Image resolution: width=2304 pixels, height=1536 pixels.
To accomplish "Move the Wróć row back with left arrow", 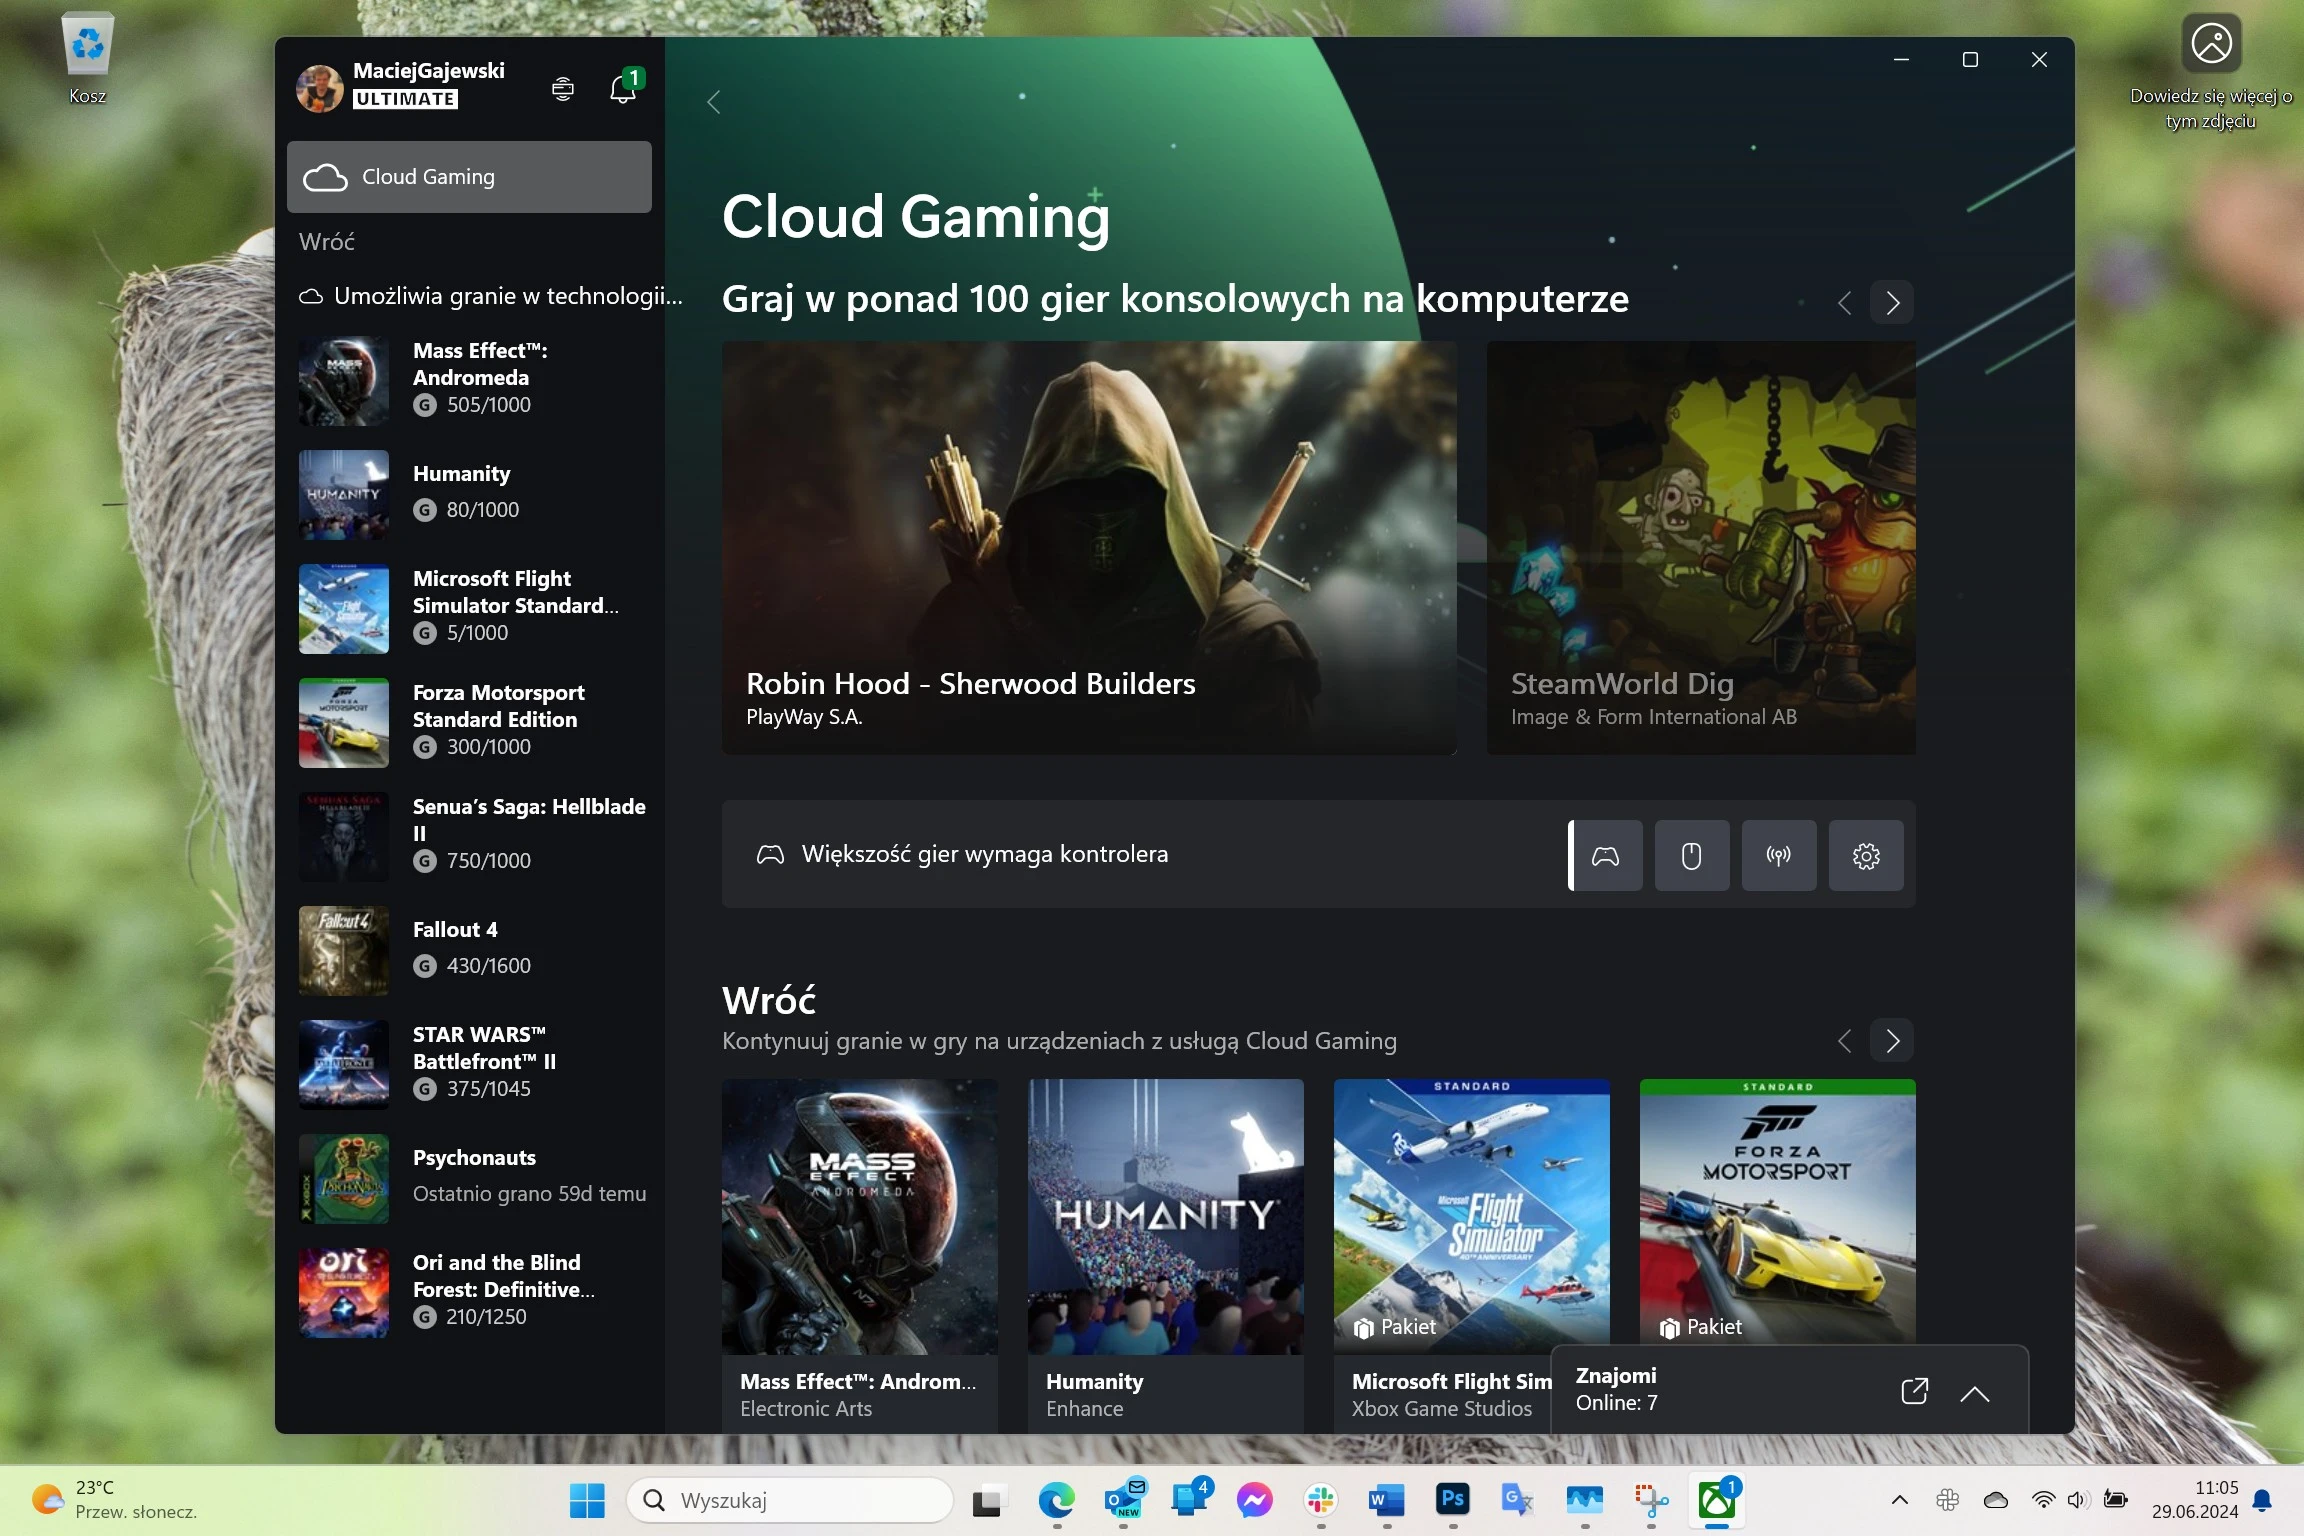I will pyautogui.click(x=1845, y=1041).
